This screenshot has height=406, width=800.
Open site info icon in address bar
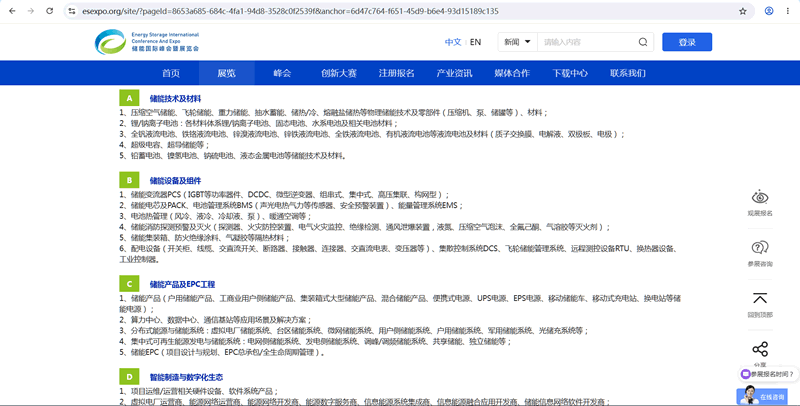click(72, 11)
